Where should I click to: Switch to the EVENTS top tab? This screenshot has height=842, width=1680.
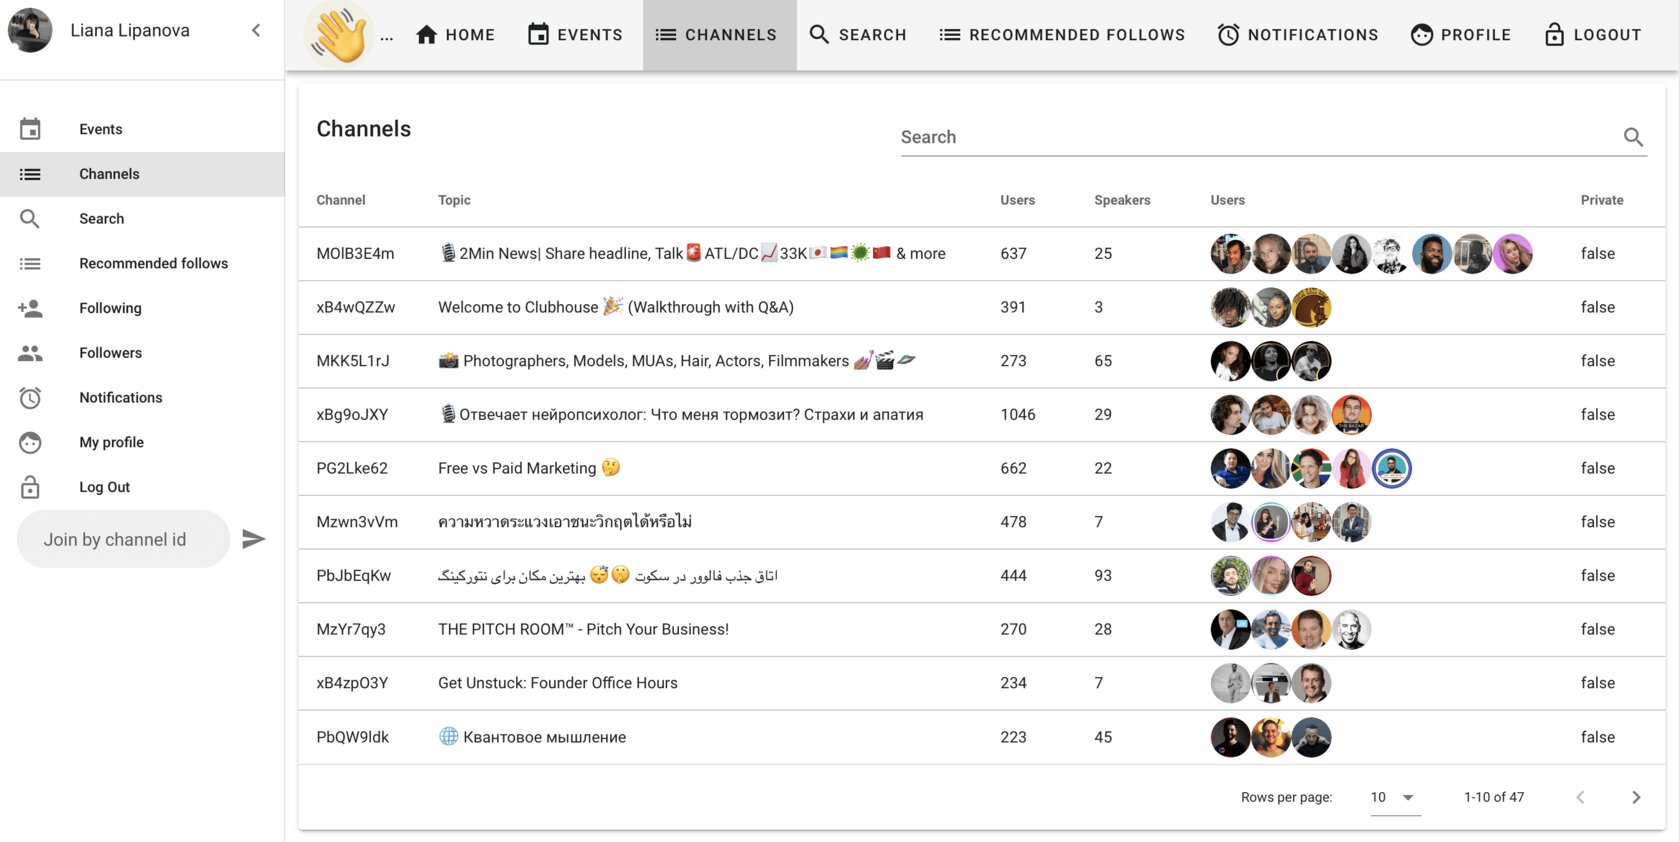(x=575, y=35)
